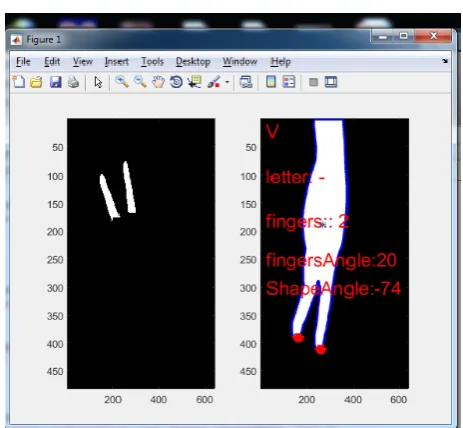Choose the Rotate 3D tool
This screenshot has height=428, width=463.
click(176, 82)
